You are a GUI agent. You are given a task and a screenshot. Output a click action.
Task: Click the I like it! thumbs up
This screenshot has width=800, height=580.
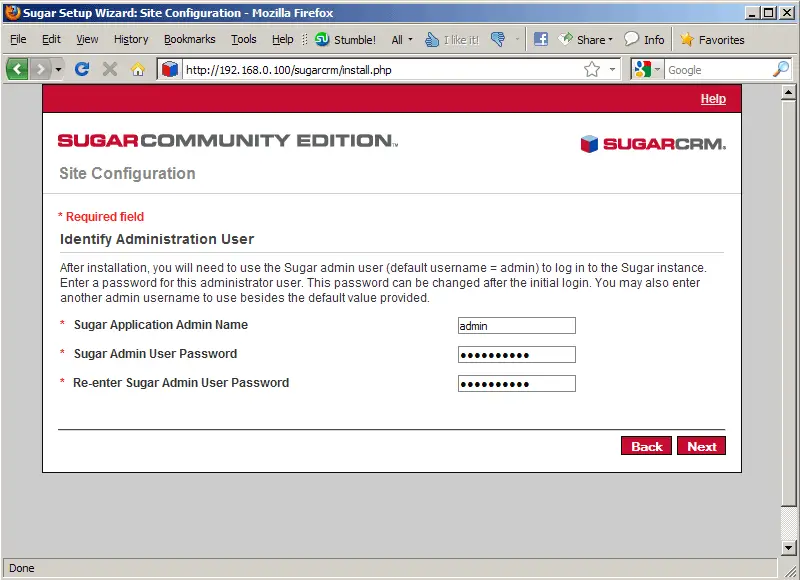pos(452,39)
